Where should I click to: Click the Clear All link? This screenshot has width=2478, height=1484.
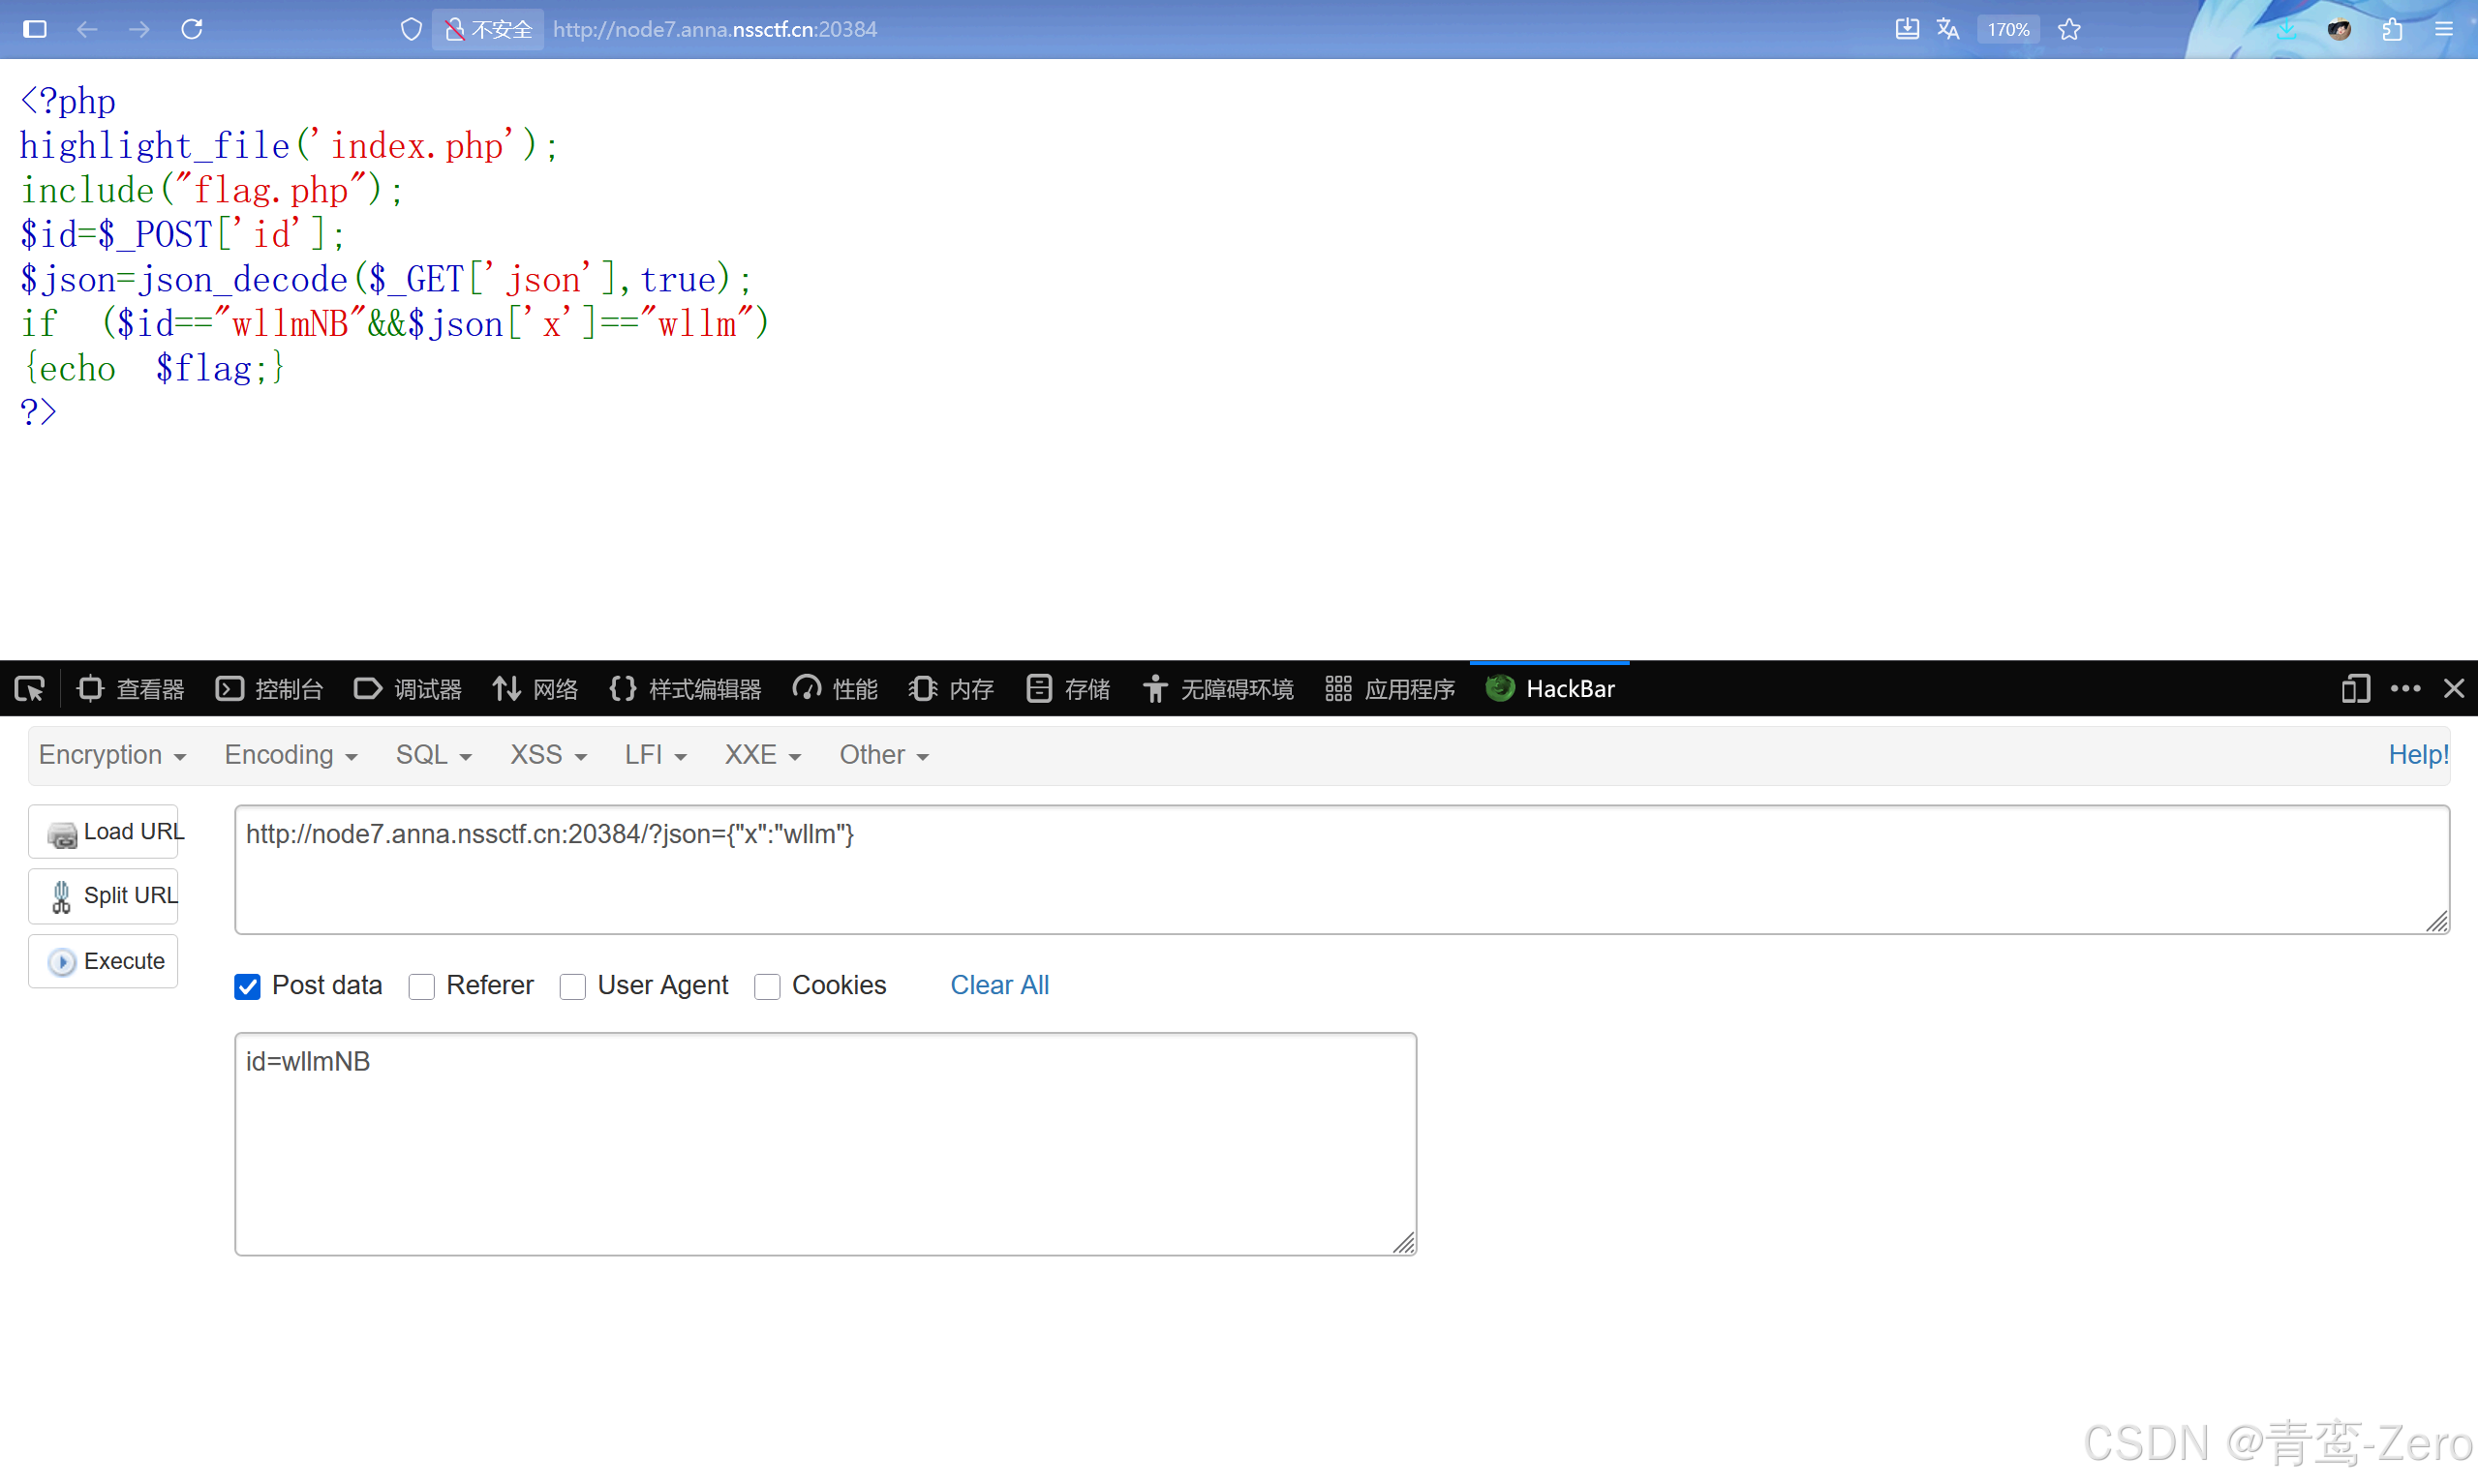[x=999, y=985]
